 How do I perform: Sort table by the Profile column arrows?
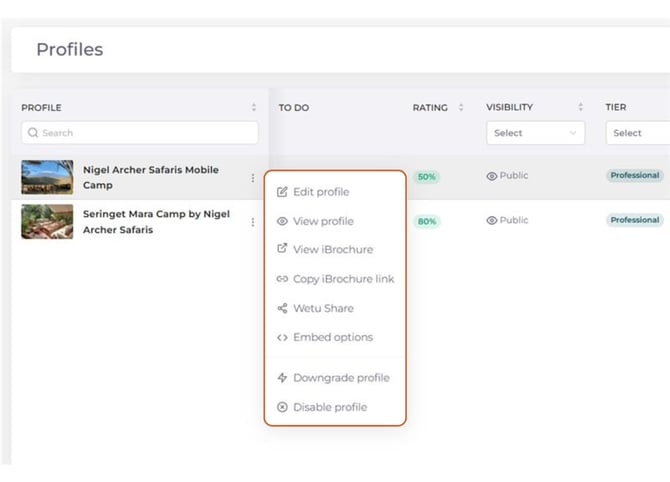click(x=254, y=107)
